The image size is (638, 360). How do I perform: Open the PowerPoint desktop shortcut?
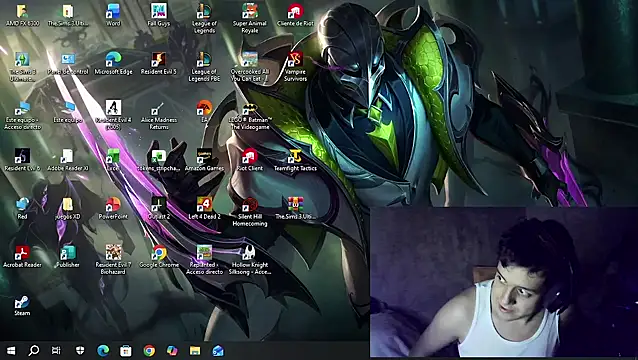[x=113, y=208]
